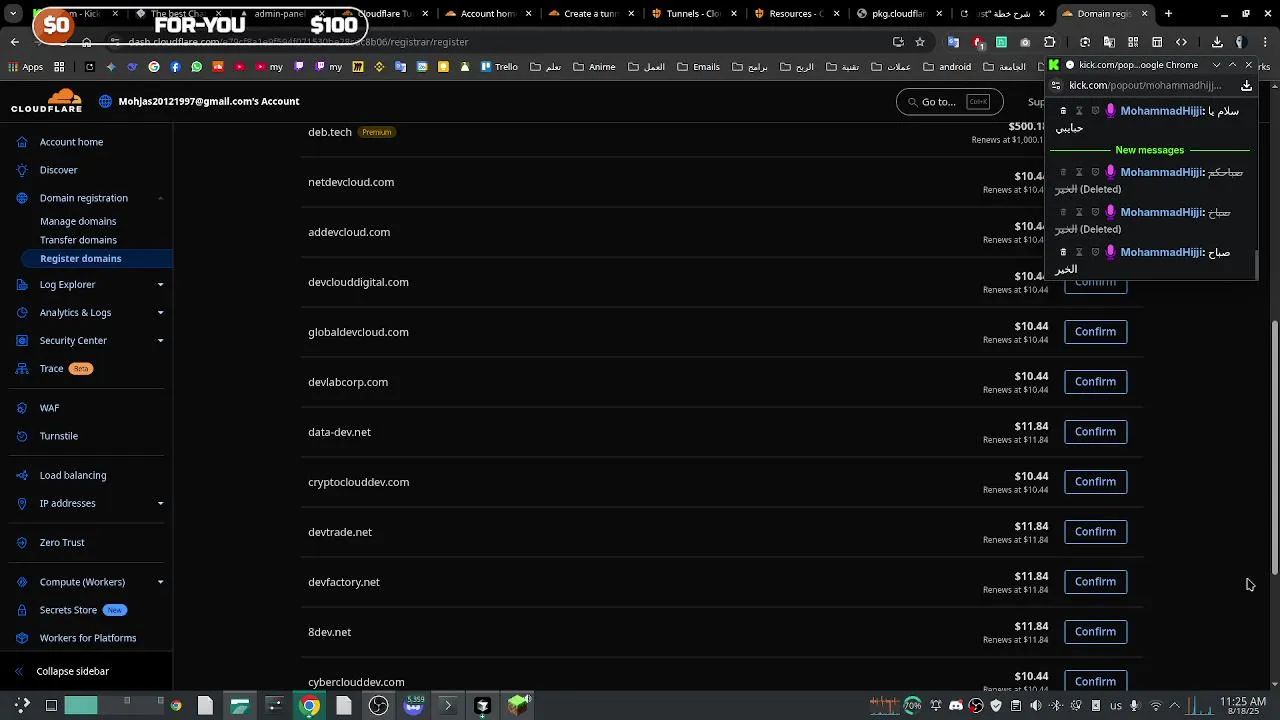Confirm globaldevcloud.com registration
Viewport: 1280px width, 720px height.
click(1095, 332)
